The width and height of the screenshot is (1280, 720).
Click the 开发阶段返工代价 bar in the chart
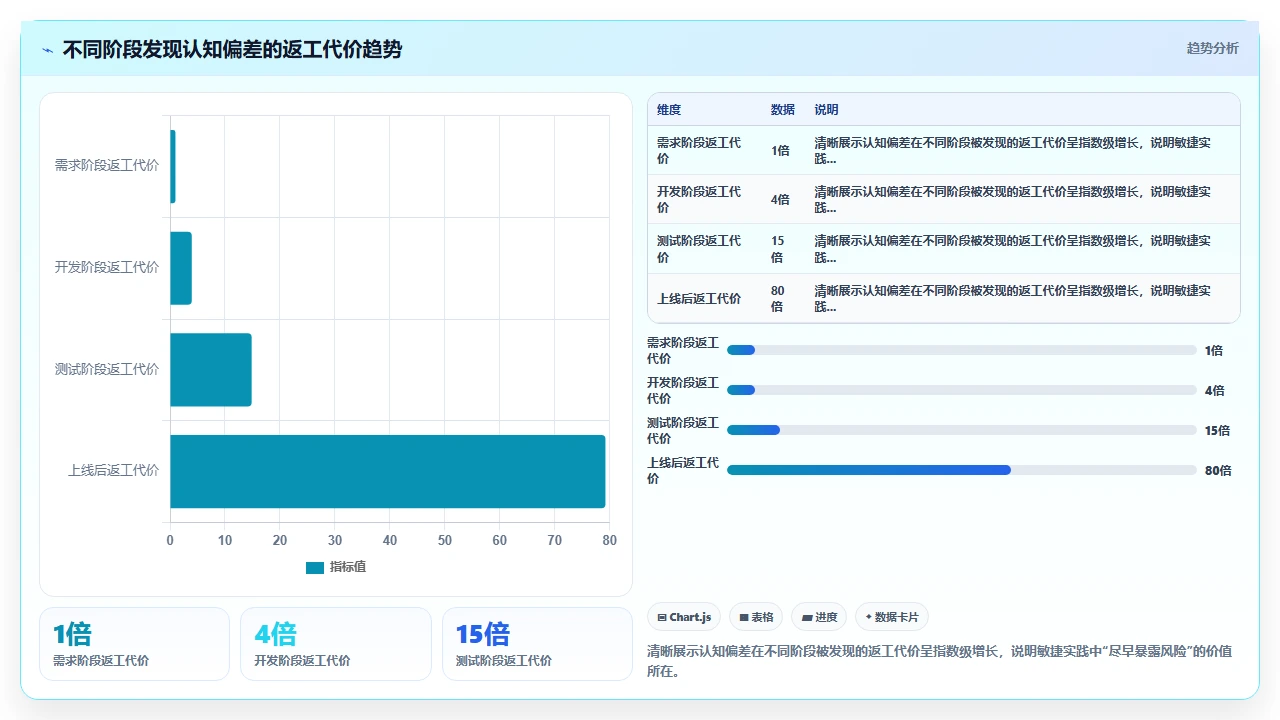[x=181, y=268]
